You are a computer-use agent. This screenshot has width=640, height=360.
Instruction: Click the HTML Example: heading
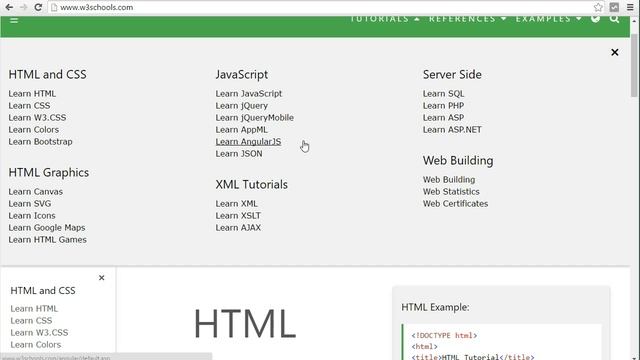(x=435, y=307)
